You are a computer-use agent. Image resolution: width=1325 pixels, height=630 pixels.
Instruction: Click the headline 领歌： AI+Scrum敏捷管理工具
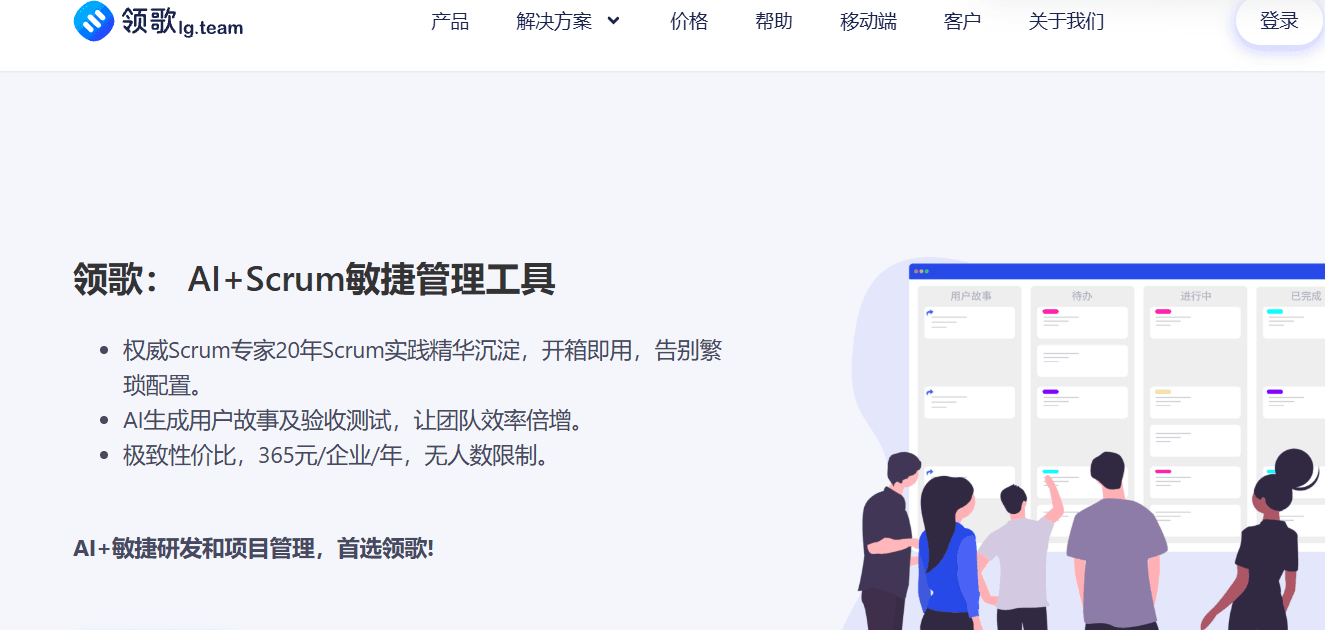point(314,279)
